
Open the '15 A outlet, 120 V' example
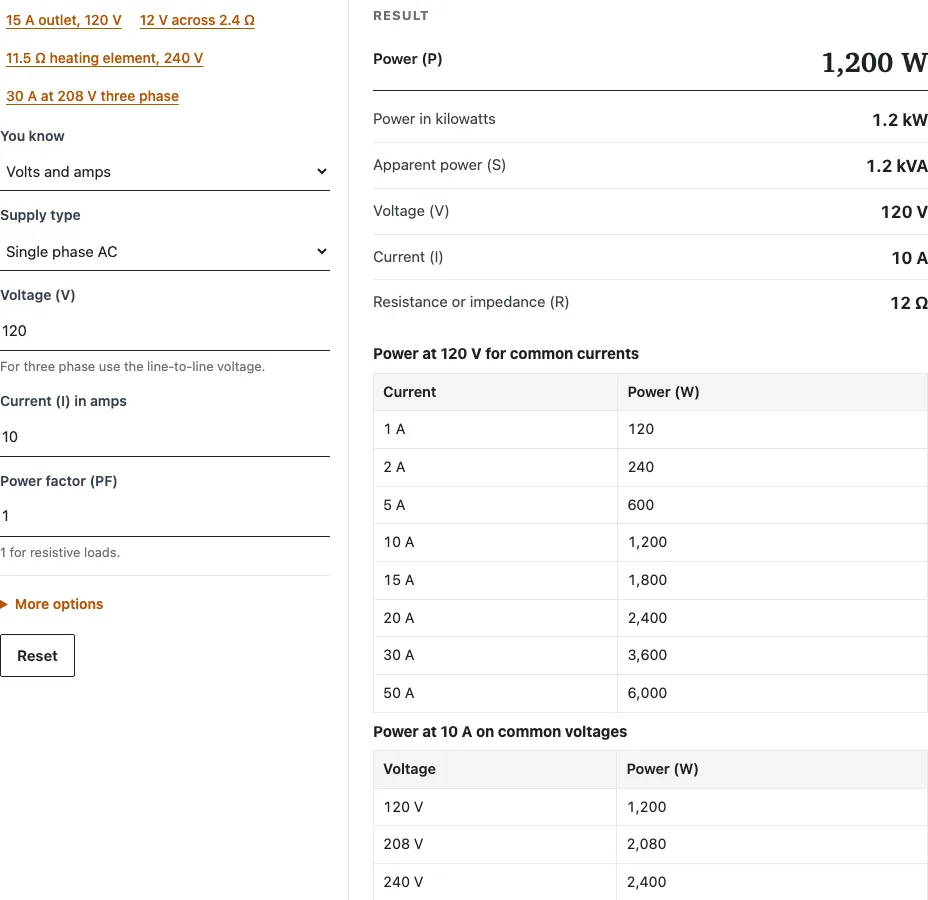(63, 20)
